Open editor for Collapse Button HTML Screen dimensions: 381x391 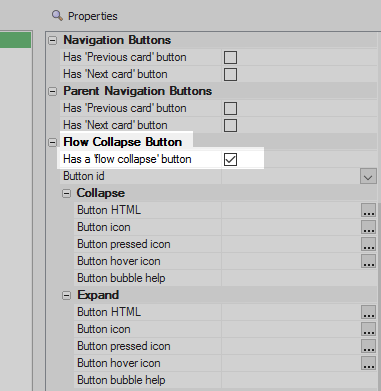368,210
